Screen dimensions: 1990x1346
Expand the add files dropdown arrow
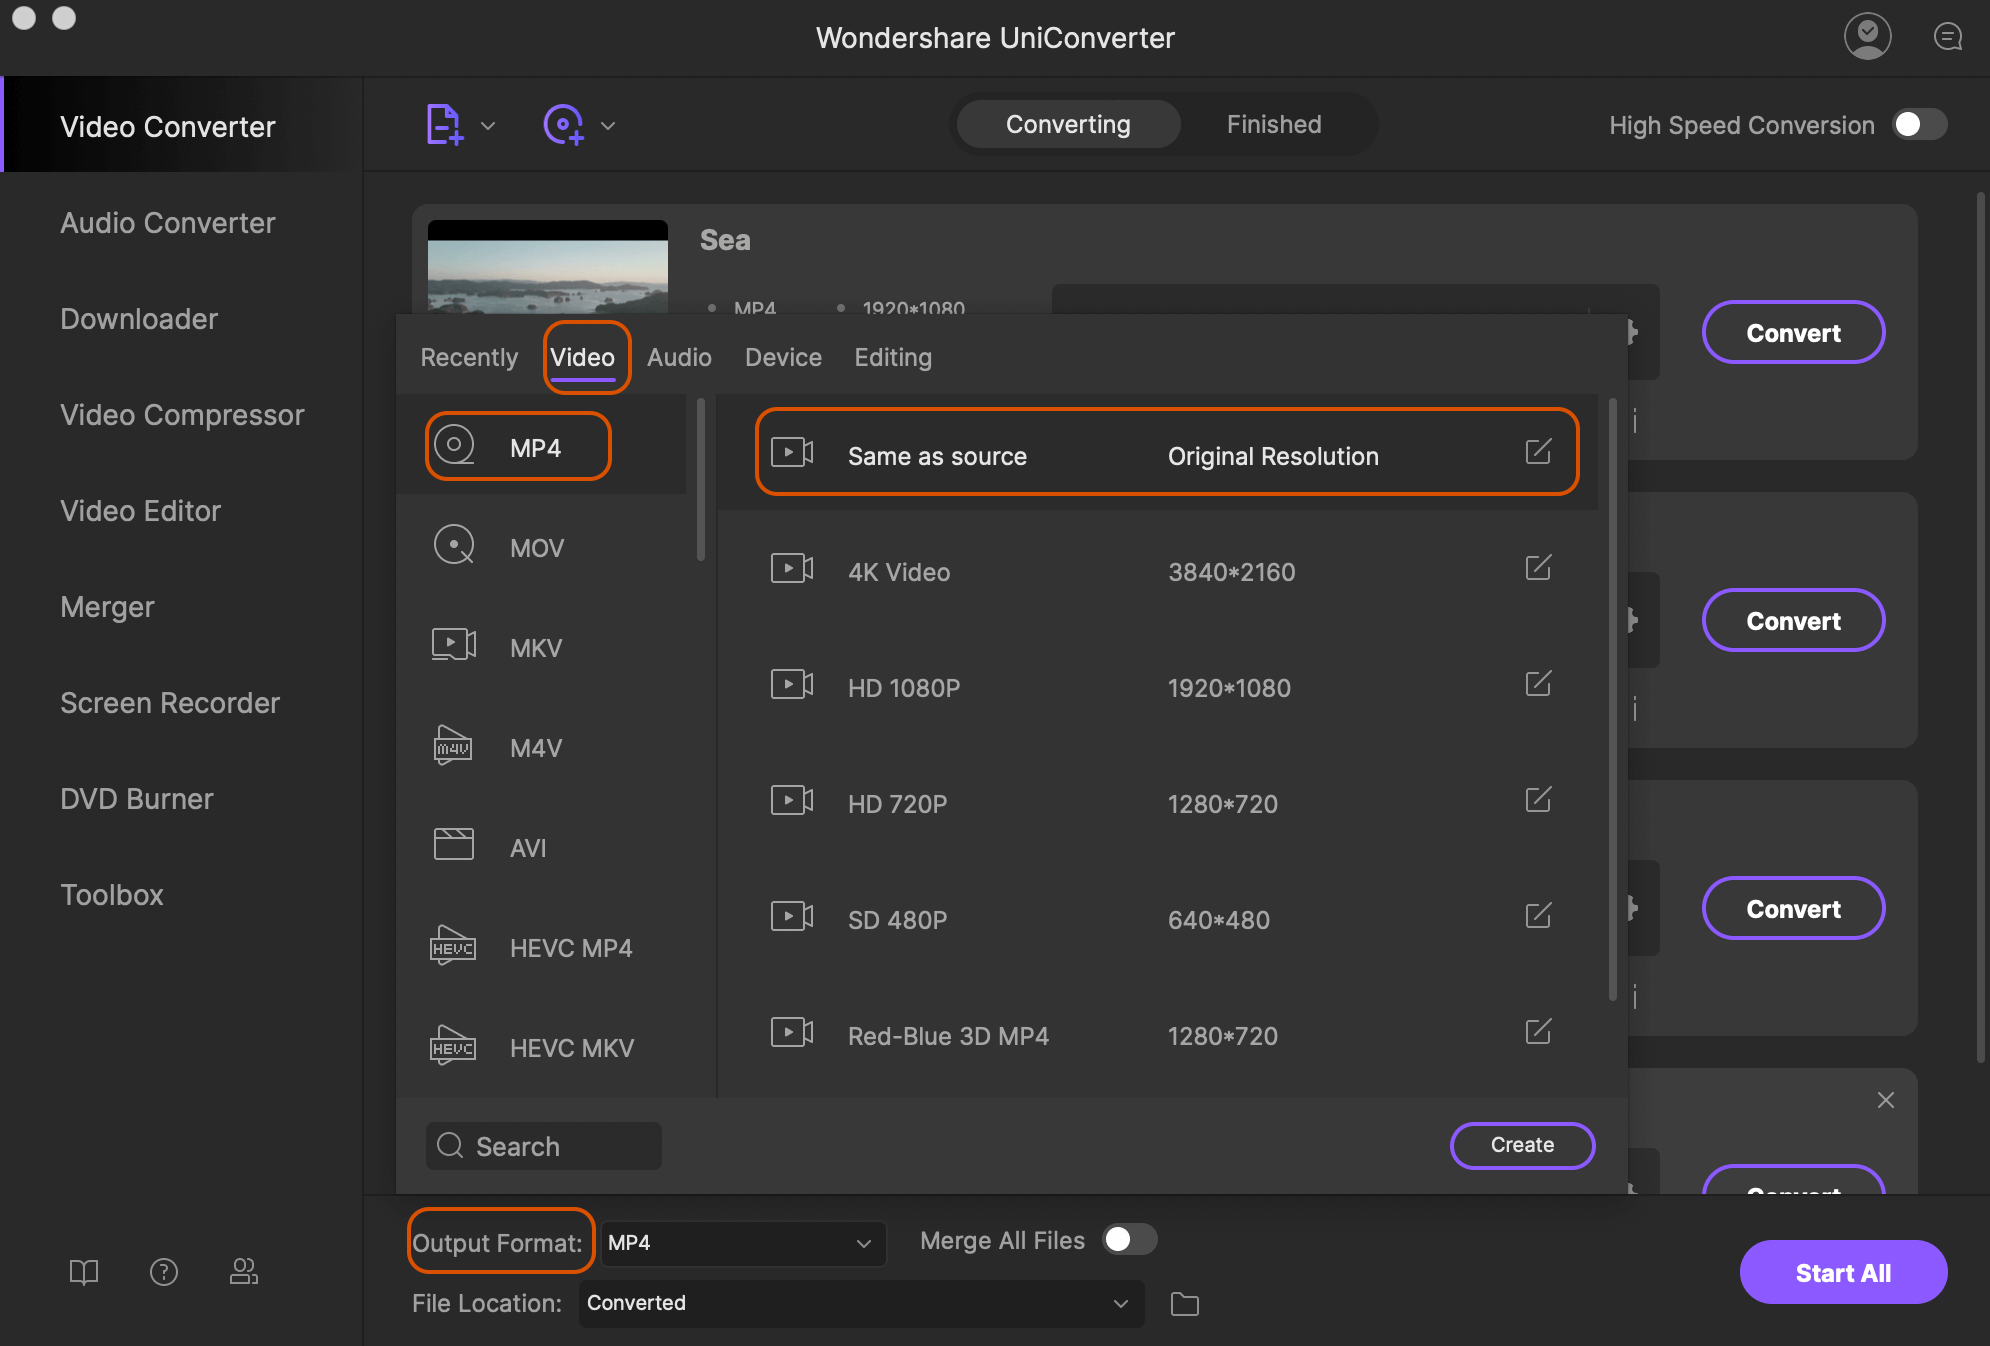tap(488, 123)
